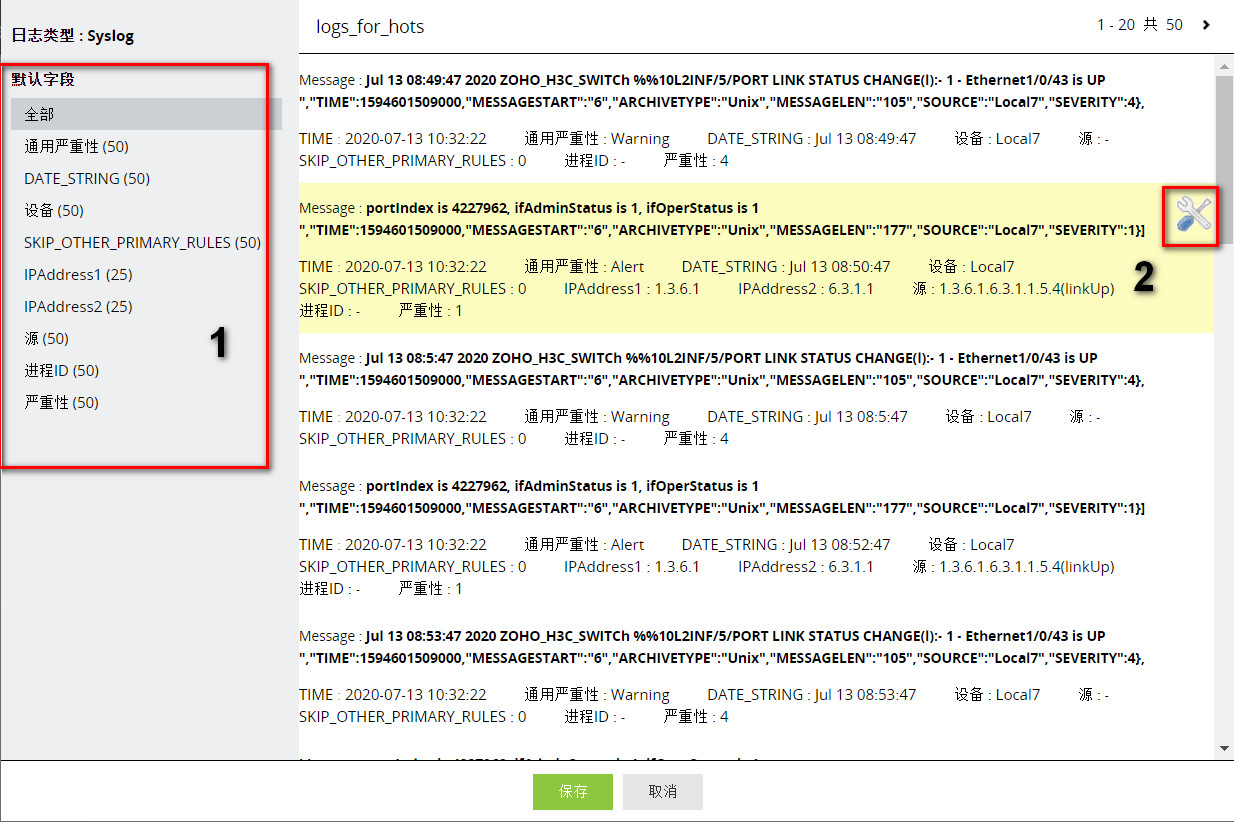Select first log message Jul 13 08:49:47

722,90
